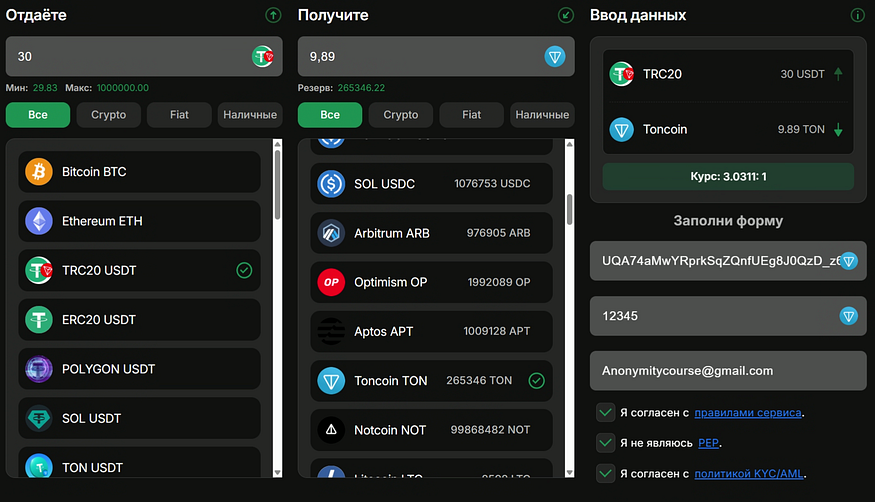Image resolution: width=875 pixels, height=502 pixels.
Task: Click the 'Курс: 3.0311: 1' rate bar
Action: point(728,176)
